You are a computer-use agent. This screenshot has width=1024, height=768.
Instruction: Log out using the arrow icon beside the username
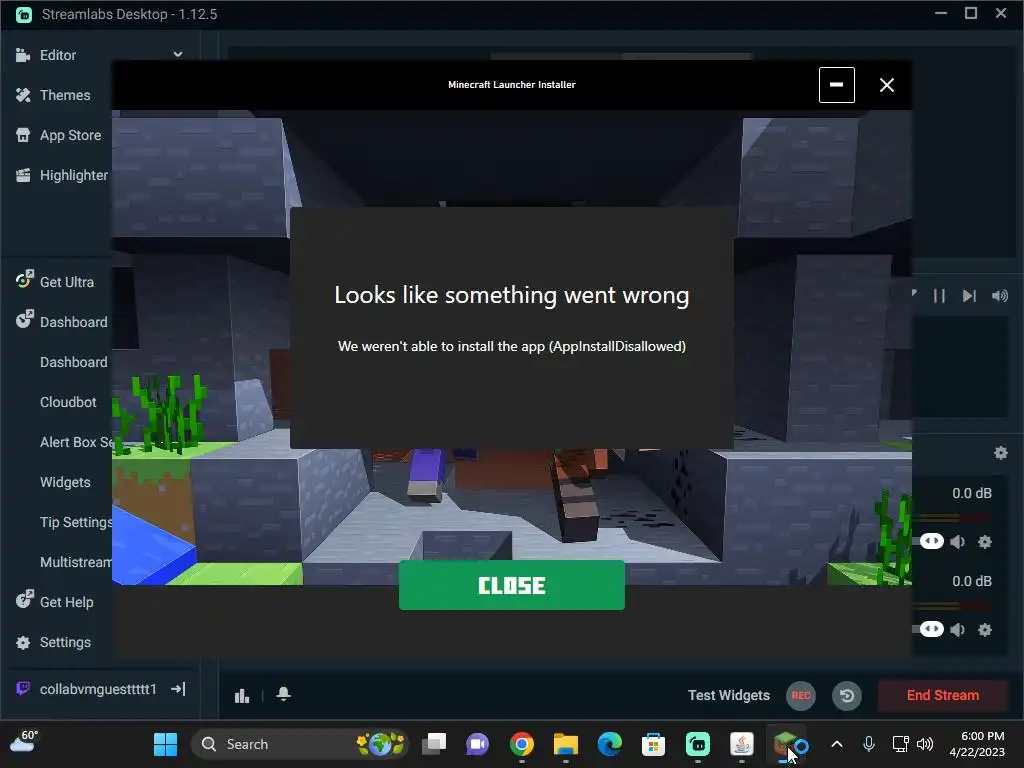tap(178, 689)
